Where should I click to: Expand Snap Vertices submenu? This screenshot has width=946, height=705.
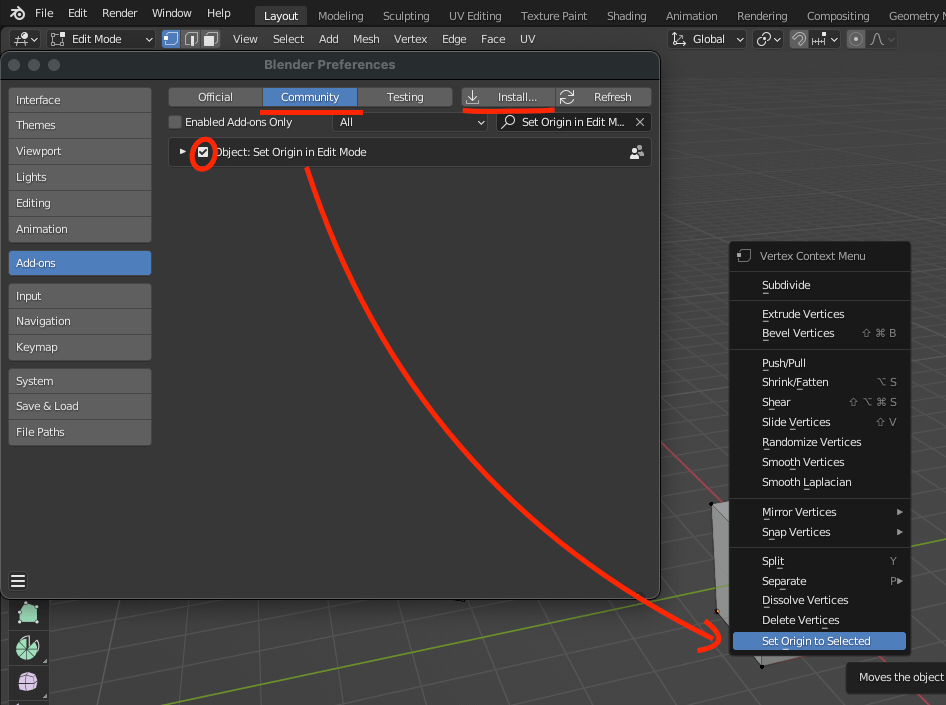click(x=819, y=532)
